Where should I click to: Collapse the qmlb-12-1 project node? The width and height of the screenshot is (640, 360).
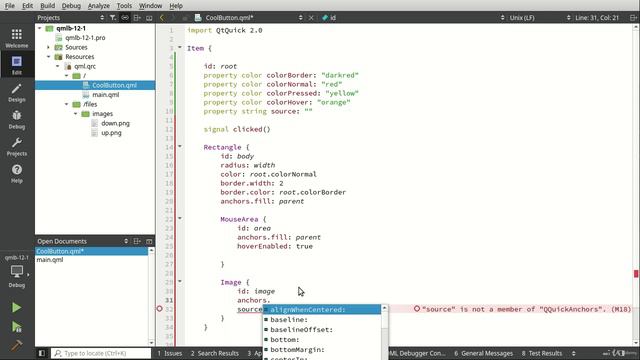(x=40, y=28)
